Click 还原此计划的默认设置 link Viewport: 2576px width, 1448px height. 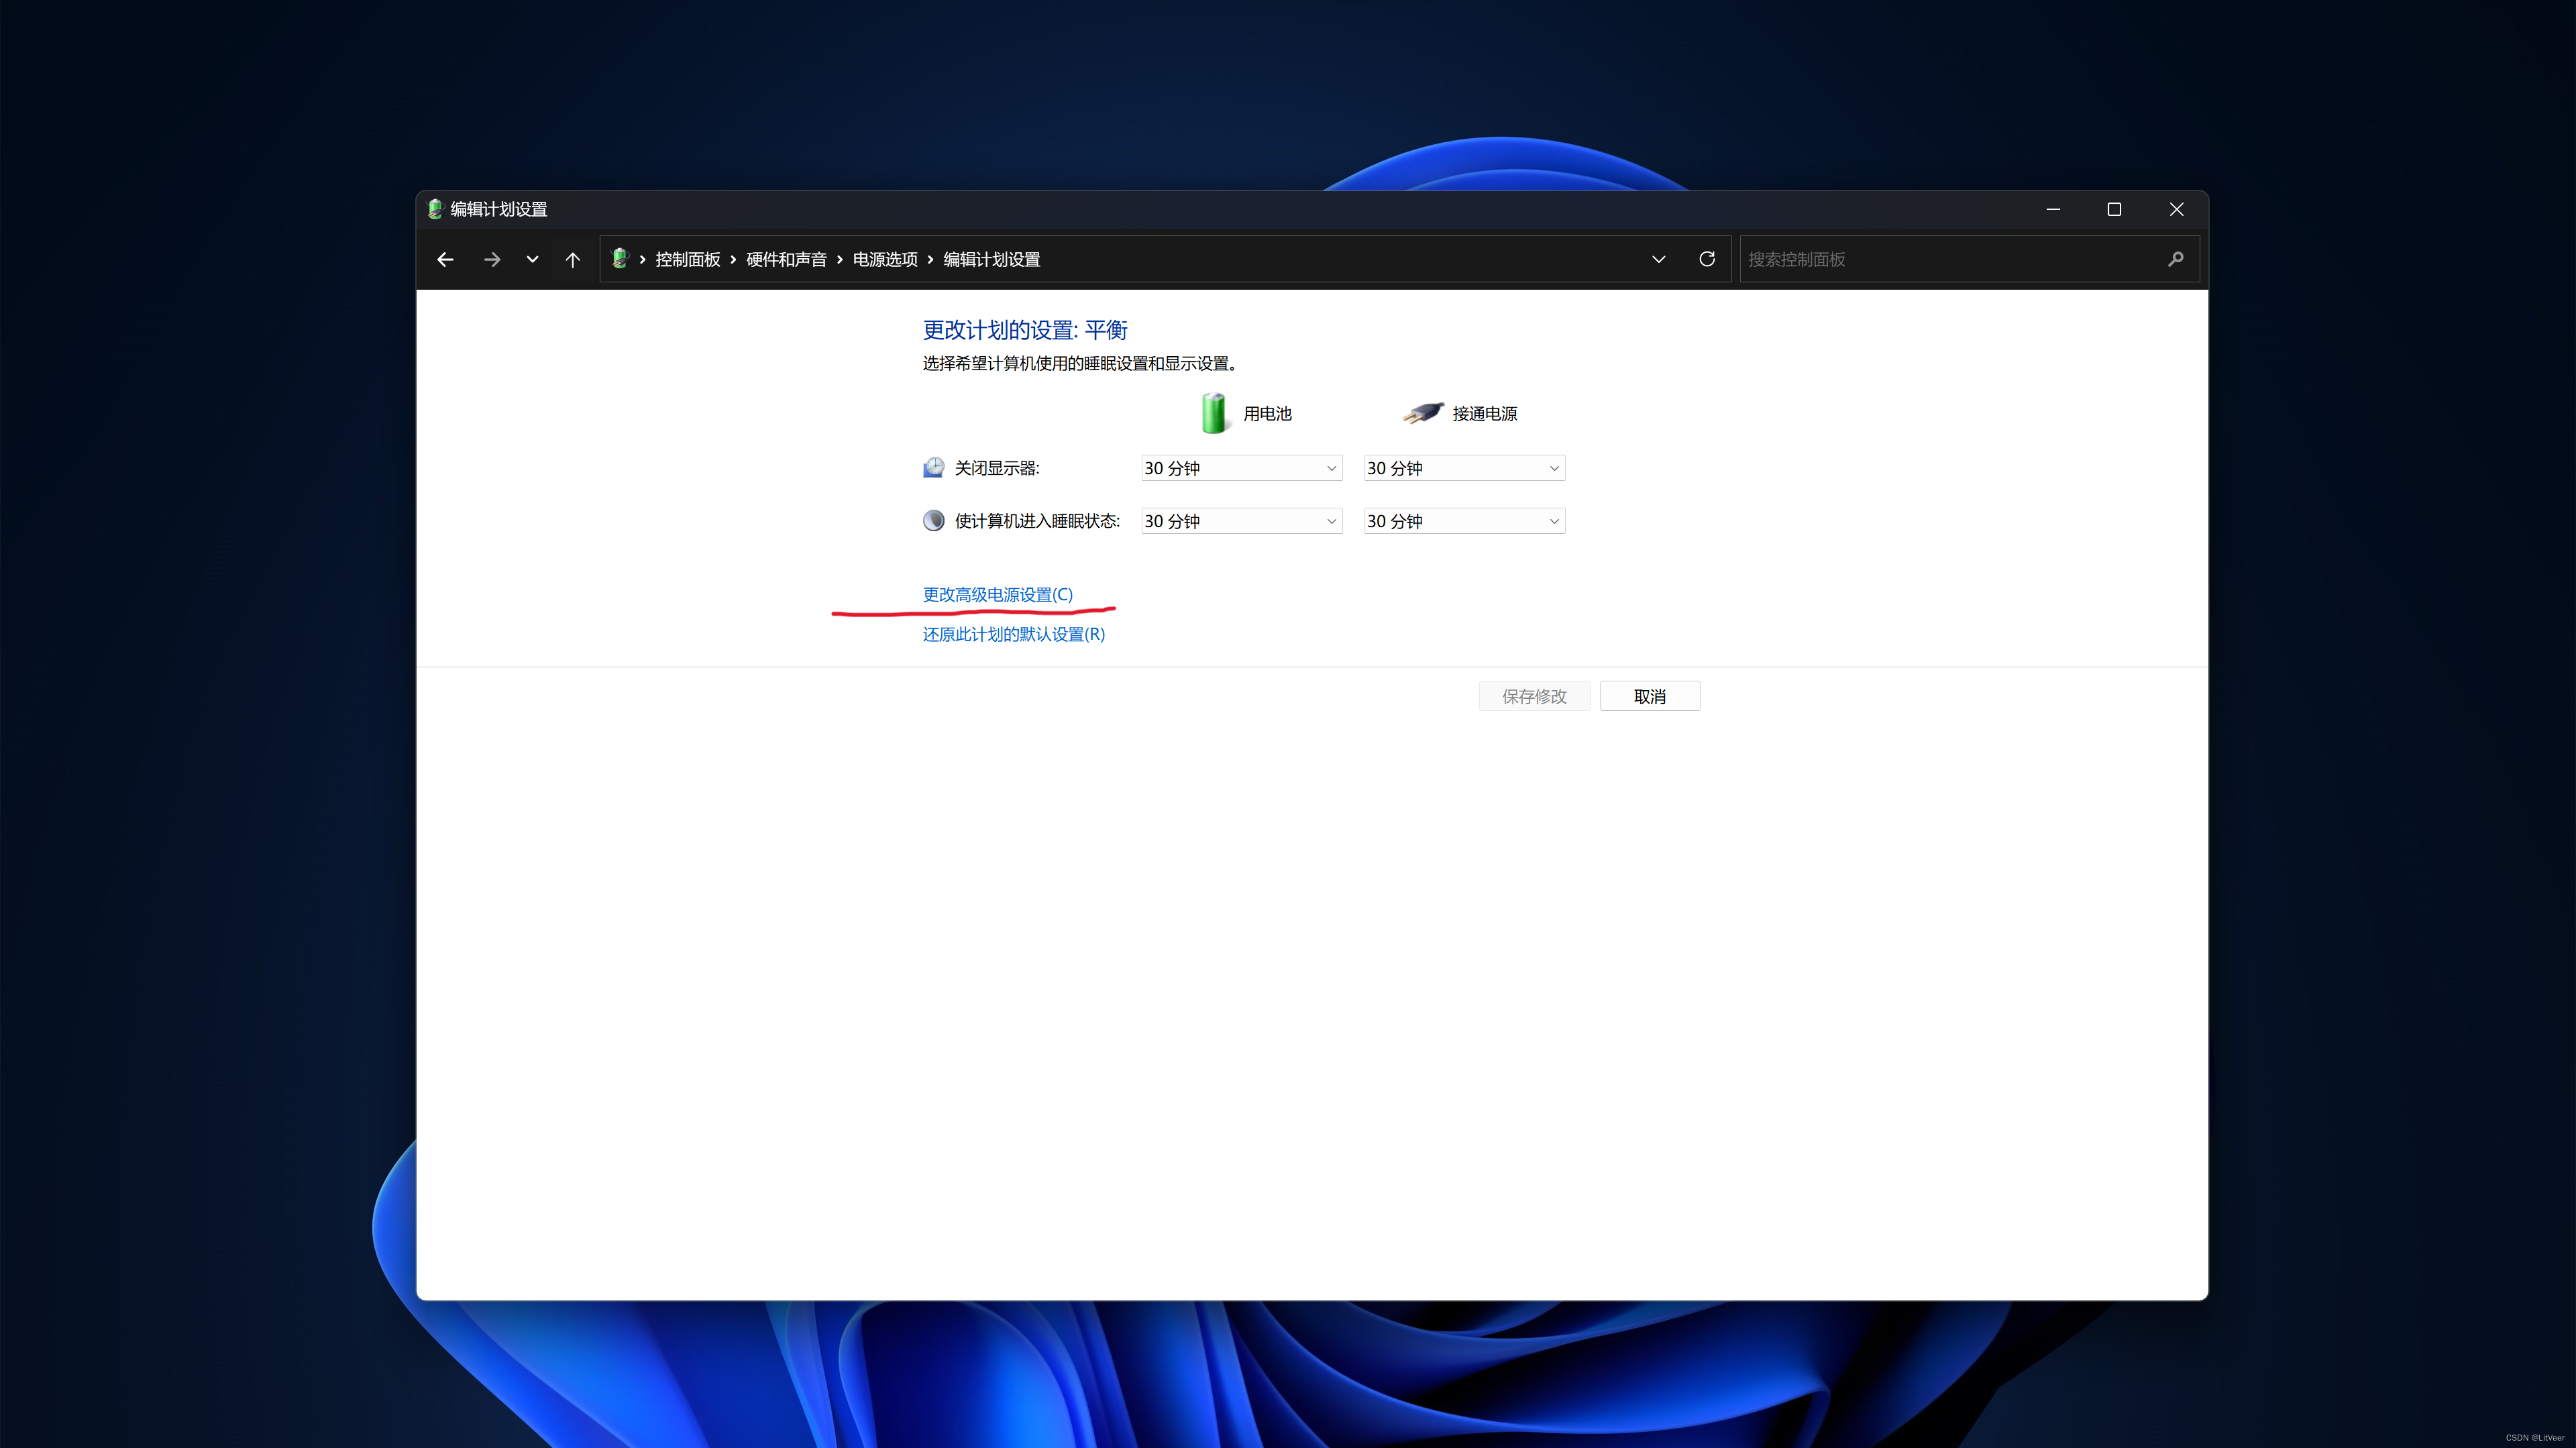point(1013,634)
